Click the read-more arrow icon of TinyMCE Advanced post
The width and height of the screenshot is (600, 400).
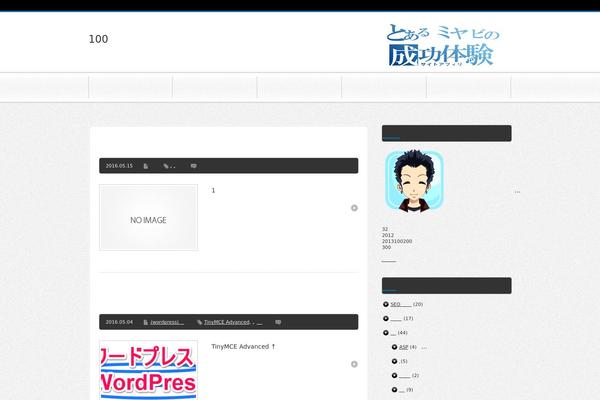[354, 364]
